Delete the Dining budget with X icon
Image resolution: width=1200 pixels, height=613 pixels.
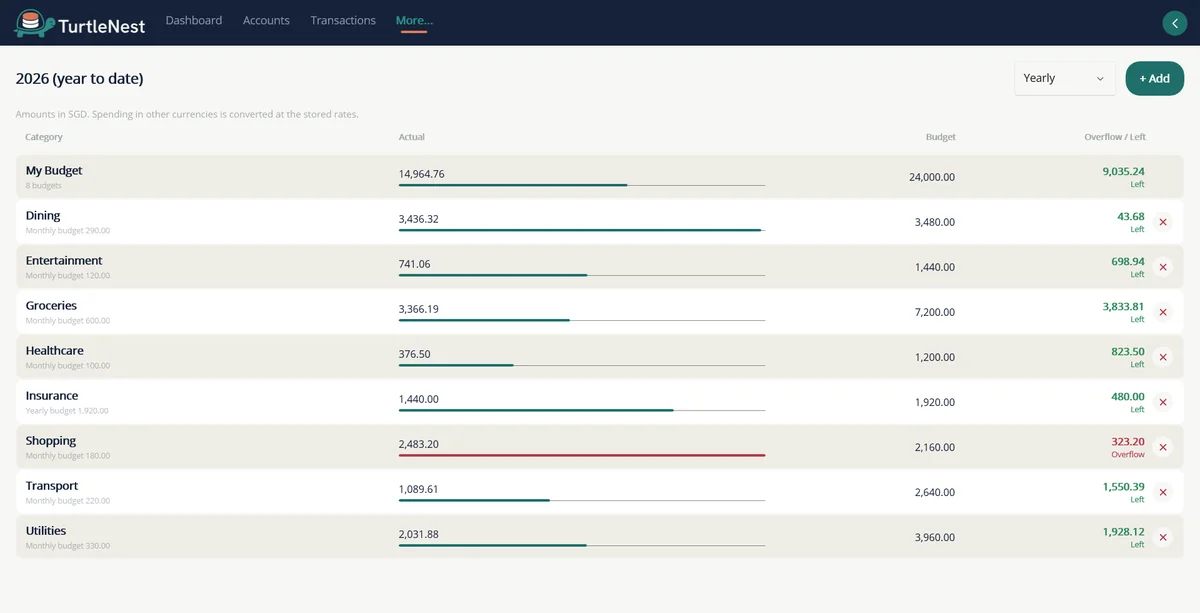pos(1162,222)
